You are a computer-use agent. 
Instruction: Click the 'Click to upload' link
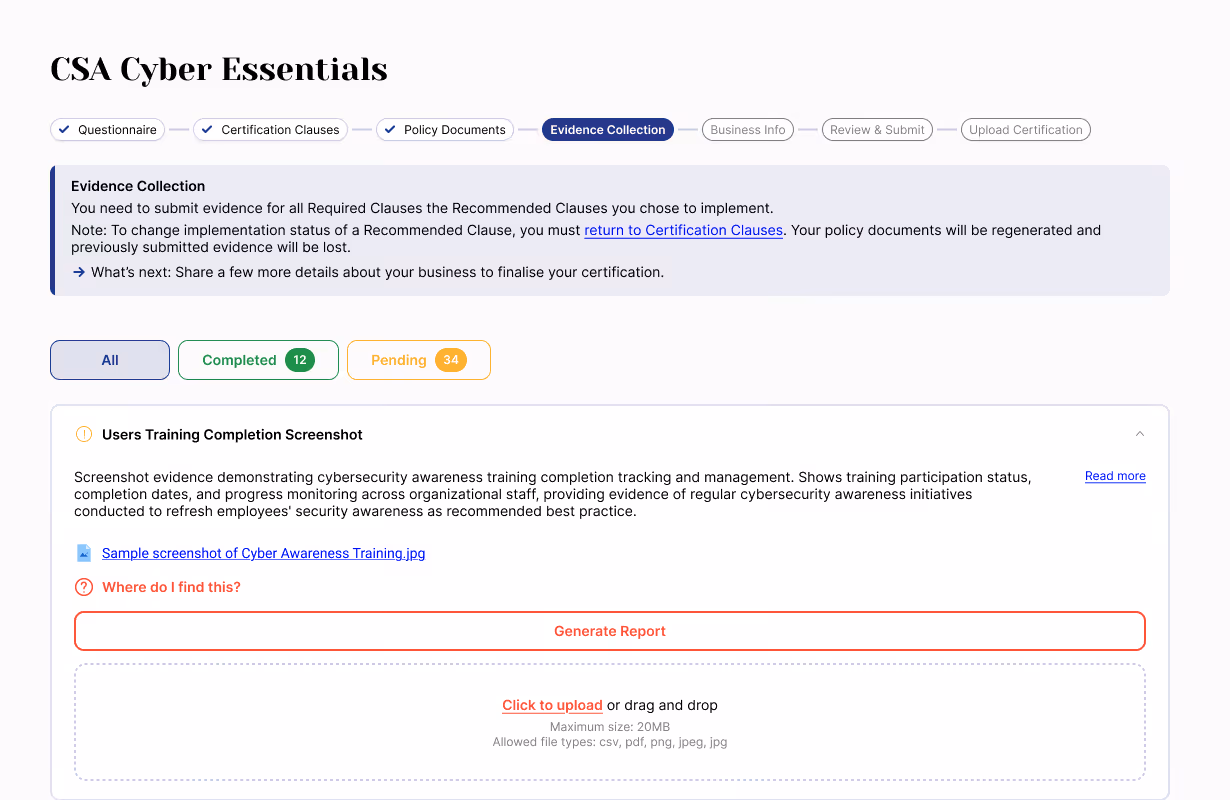point(552,705)
